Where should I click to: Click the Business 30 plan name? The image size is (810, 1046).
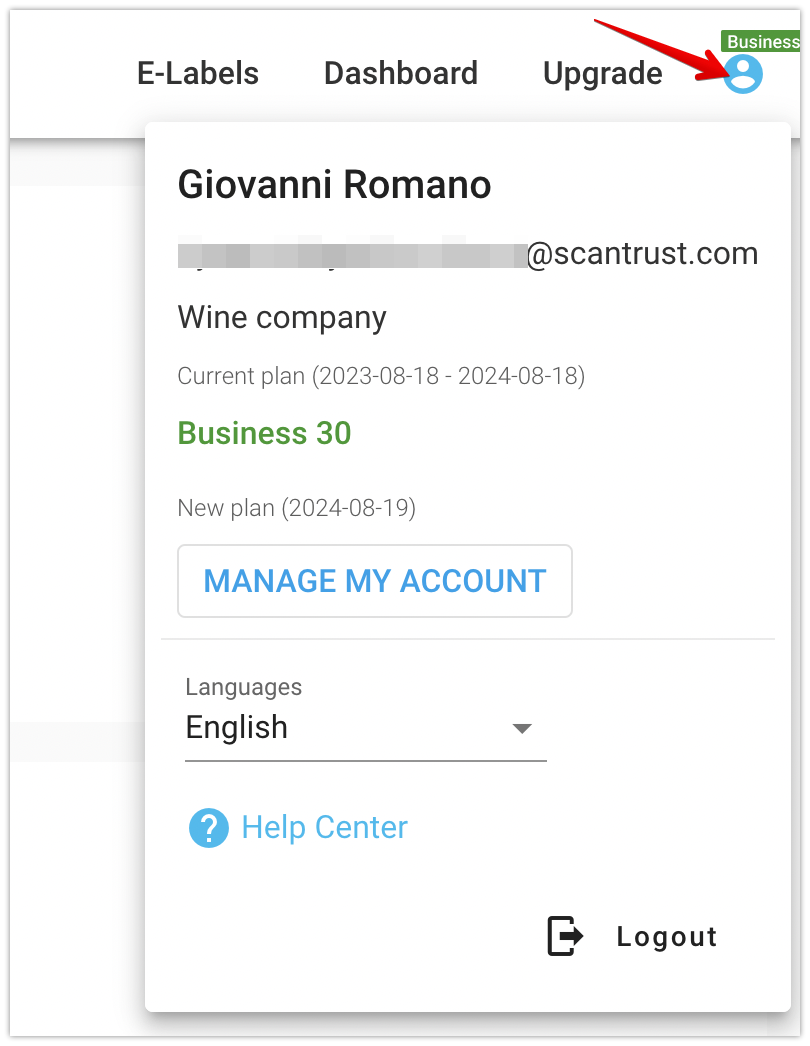tap(264, 434)
